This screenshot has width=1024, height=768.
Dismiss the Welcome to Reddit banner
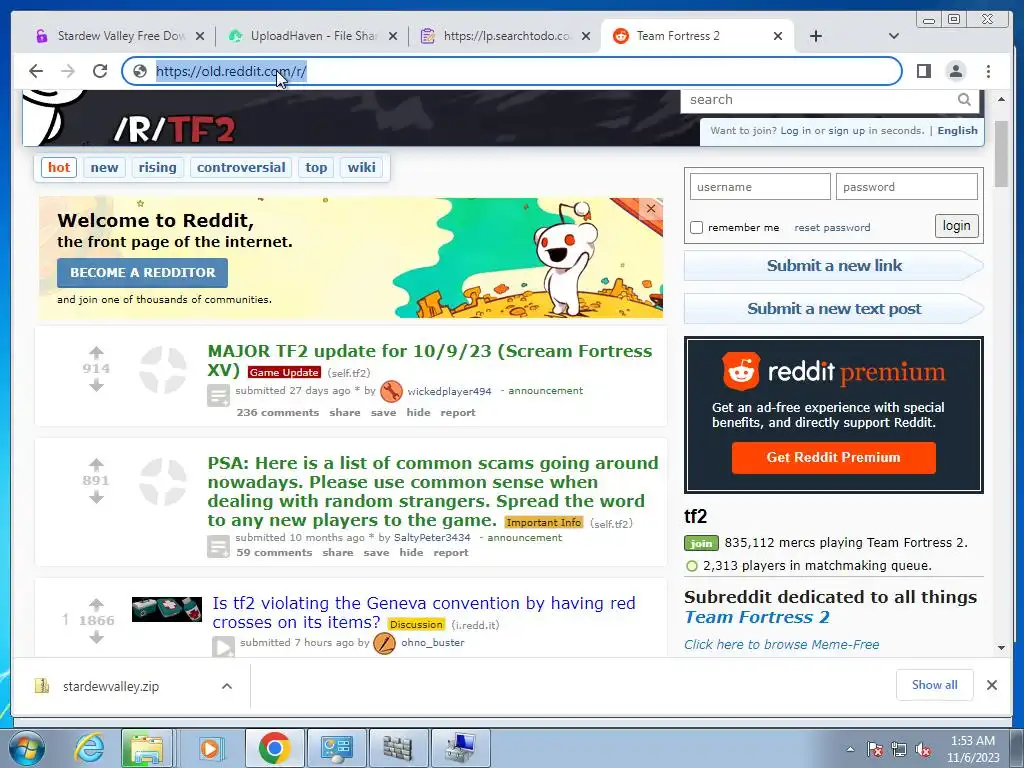click(650, 208)
